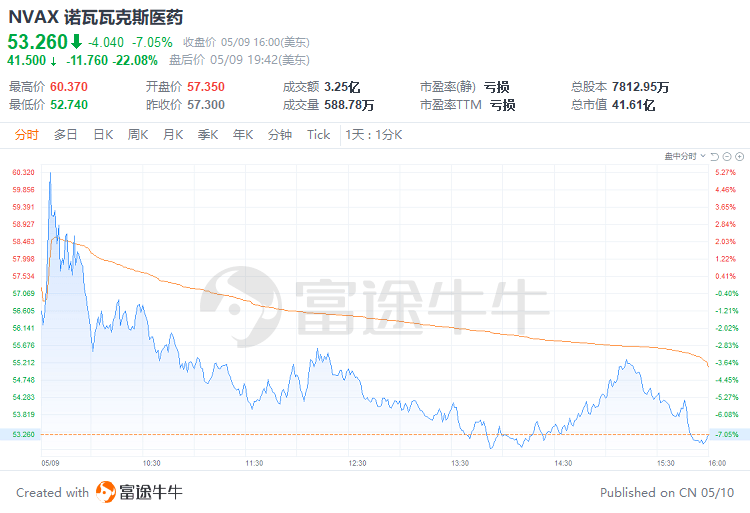
Task: Zoom out the chart with minus icon
Action: (x=727, y=156)
